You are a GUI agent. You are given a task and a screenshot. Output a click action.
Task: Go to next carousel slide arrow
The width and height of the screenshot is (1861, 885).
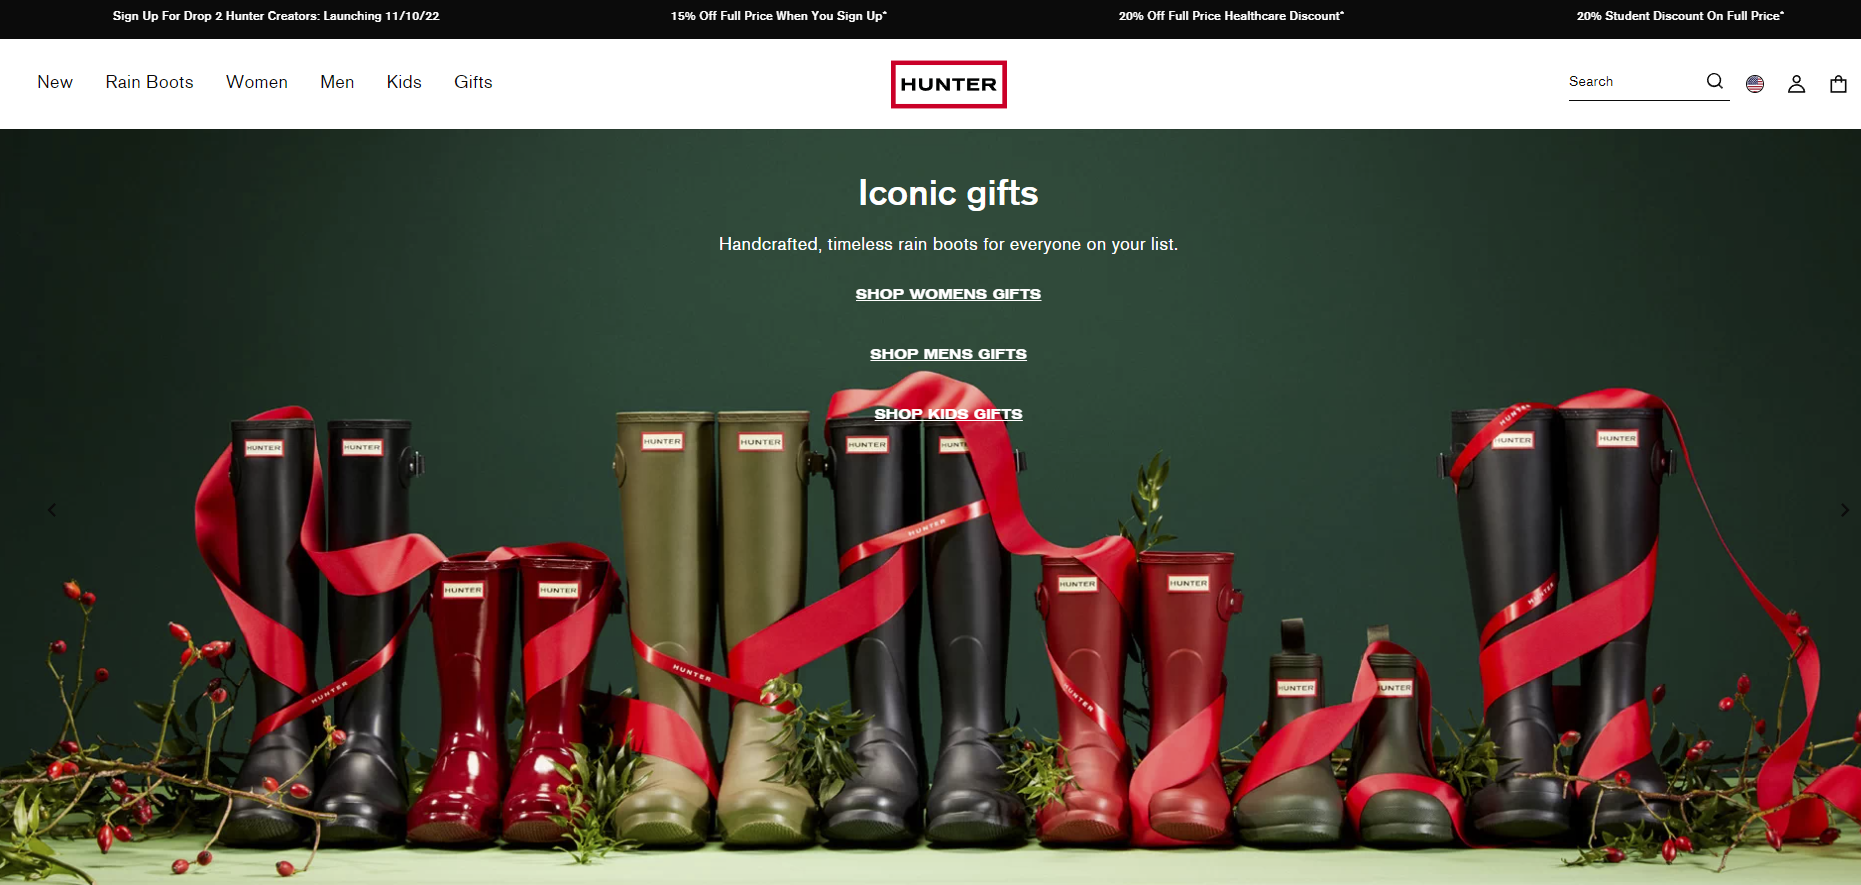click(1845, 510)
